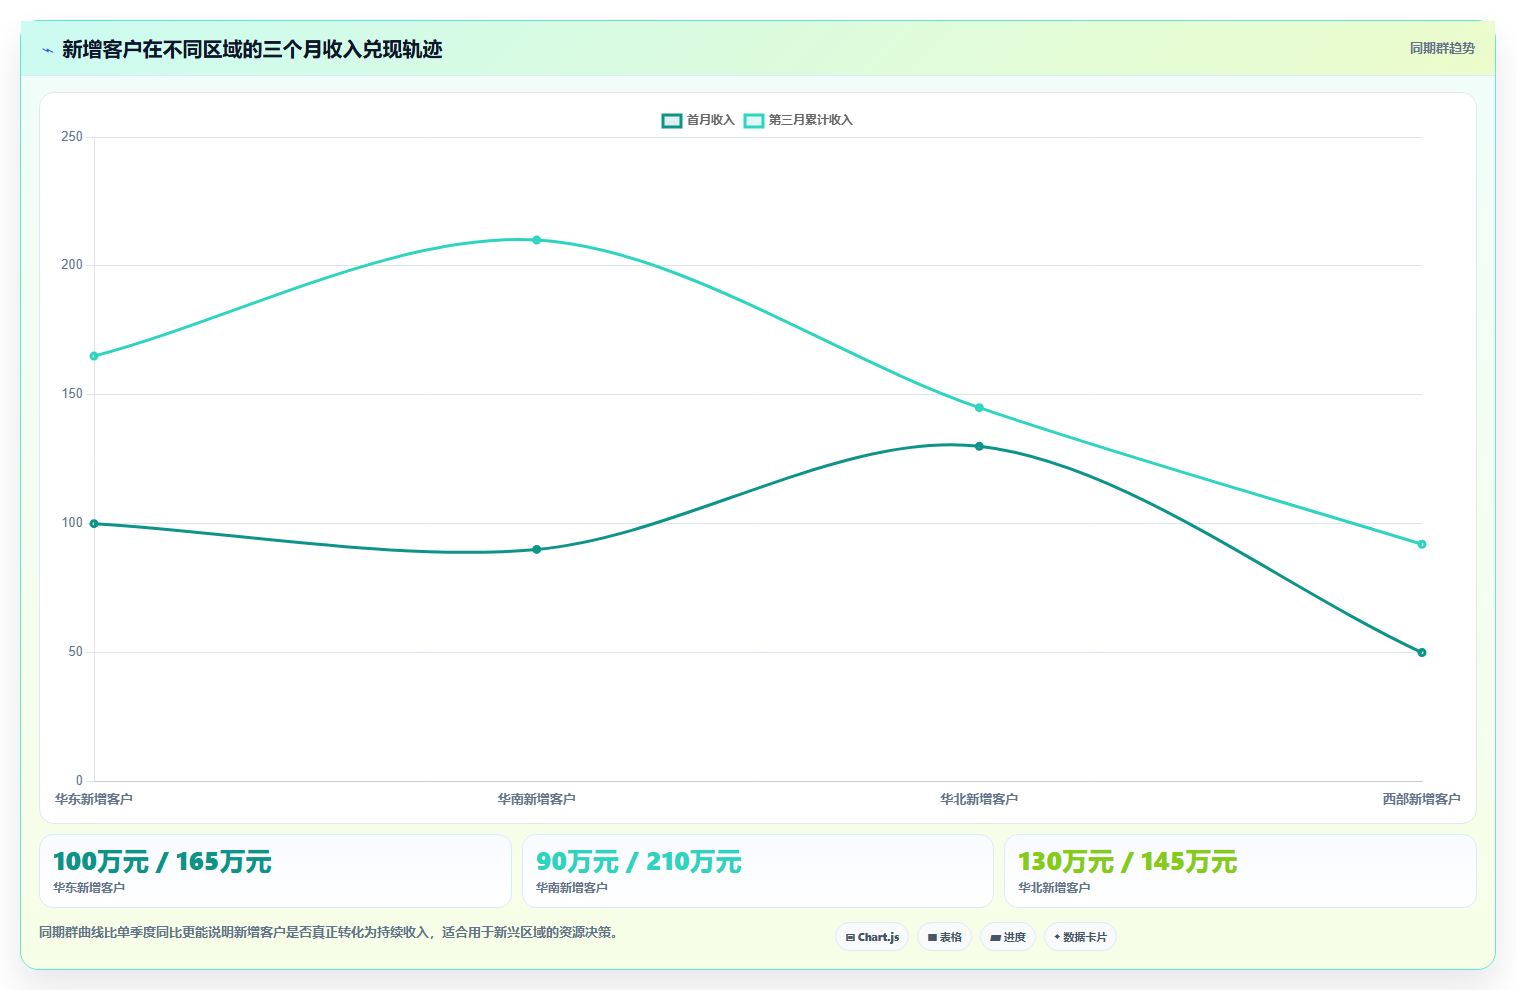
Task: Click the 第三月累计收入 point for 华北新增客户
Action: click(x=979, y=408)
